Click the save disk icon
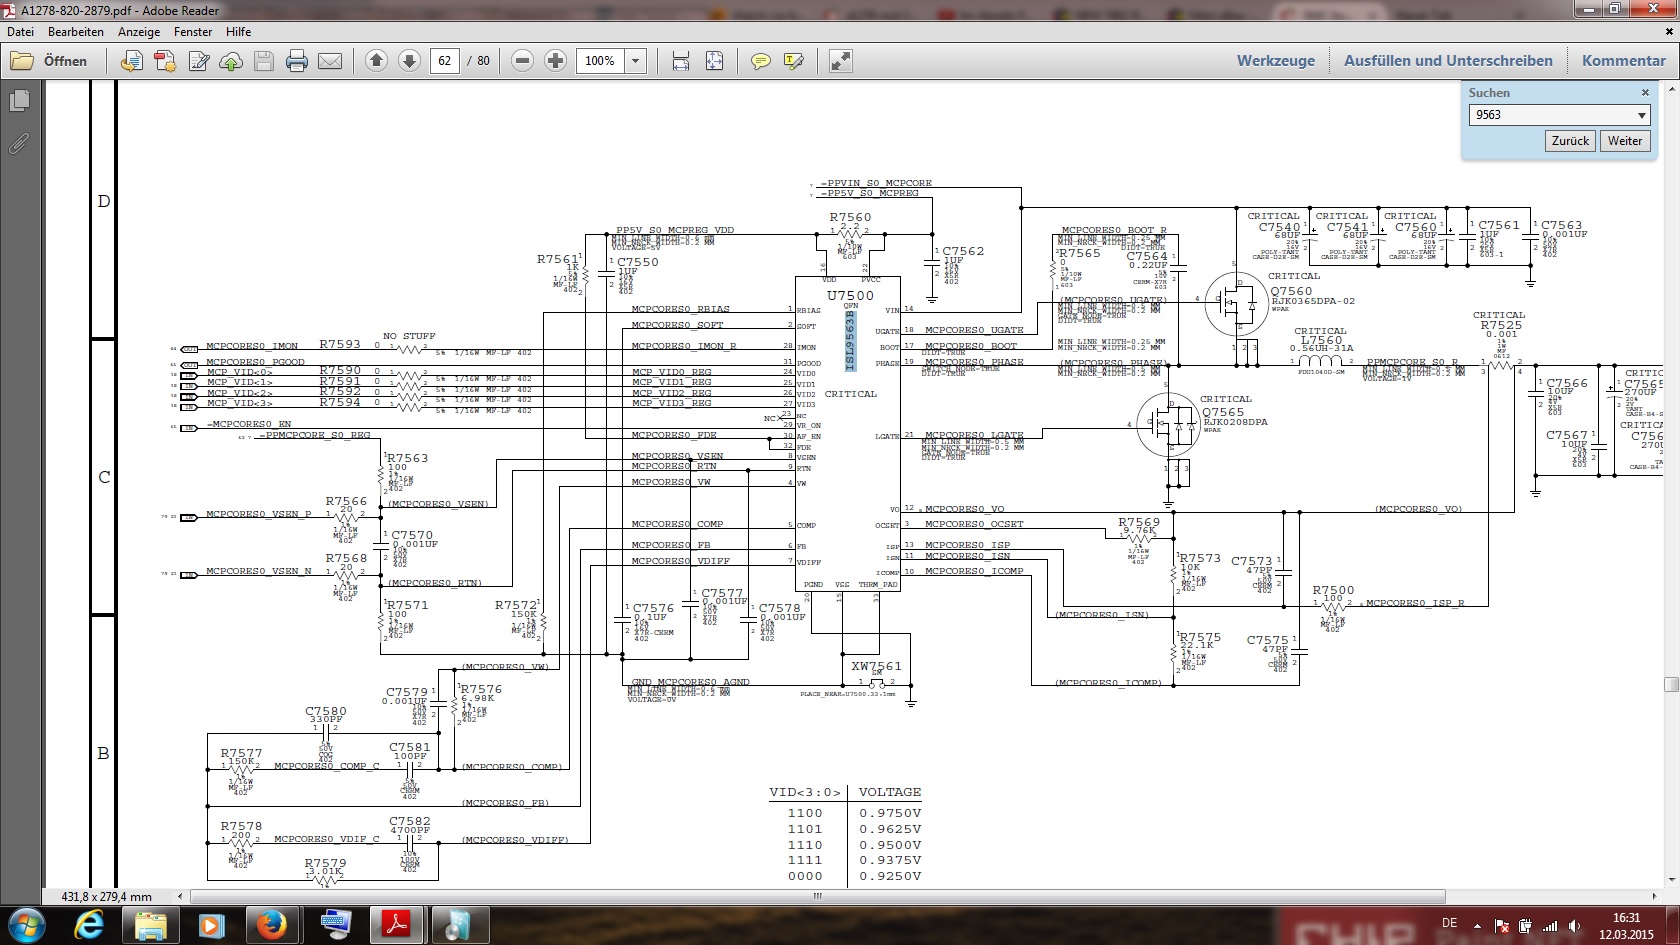 (264, 61)
